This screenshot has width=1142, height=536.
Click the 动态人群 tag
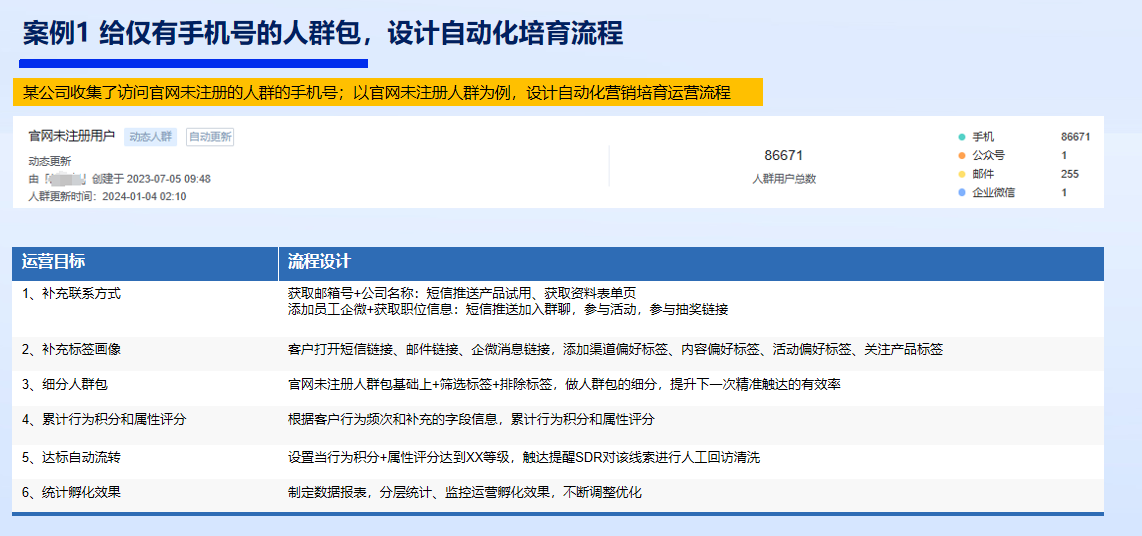coord(150,136)
